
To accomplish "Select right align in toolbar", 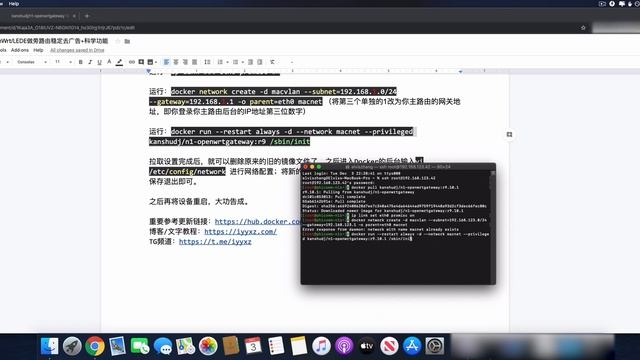I will coord(185,62).
